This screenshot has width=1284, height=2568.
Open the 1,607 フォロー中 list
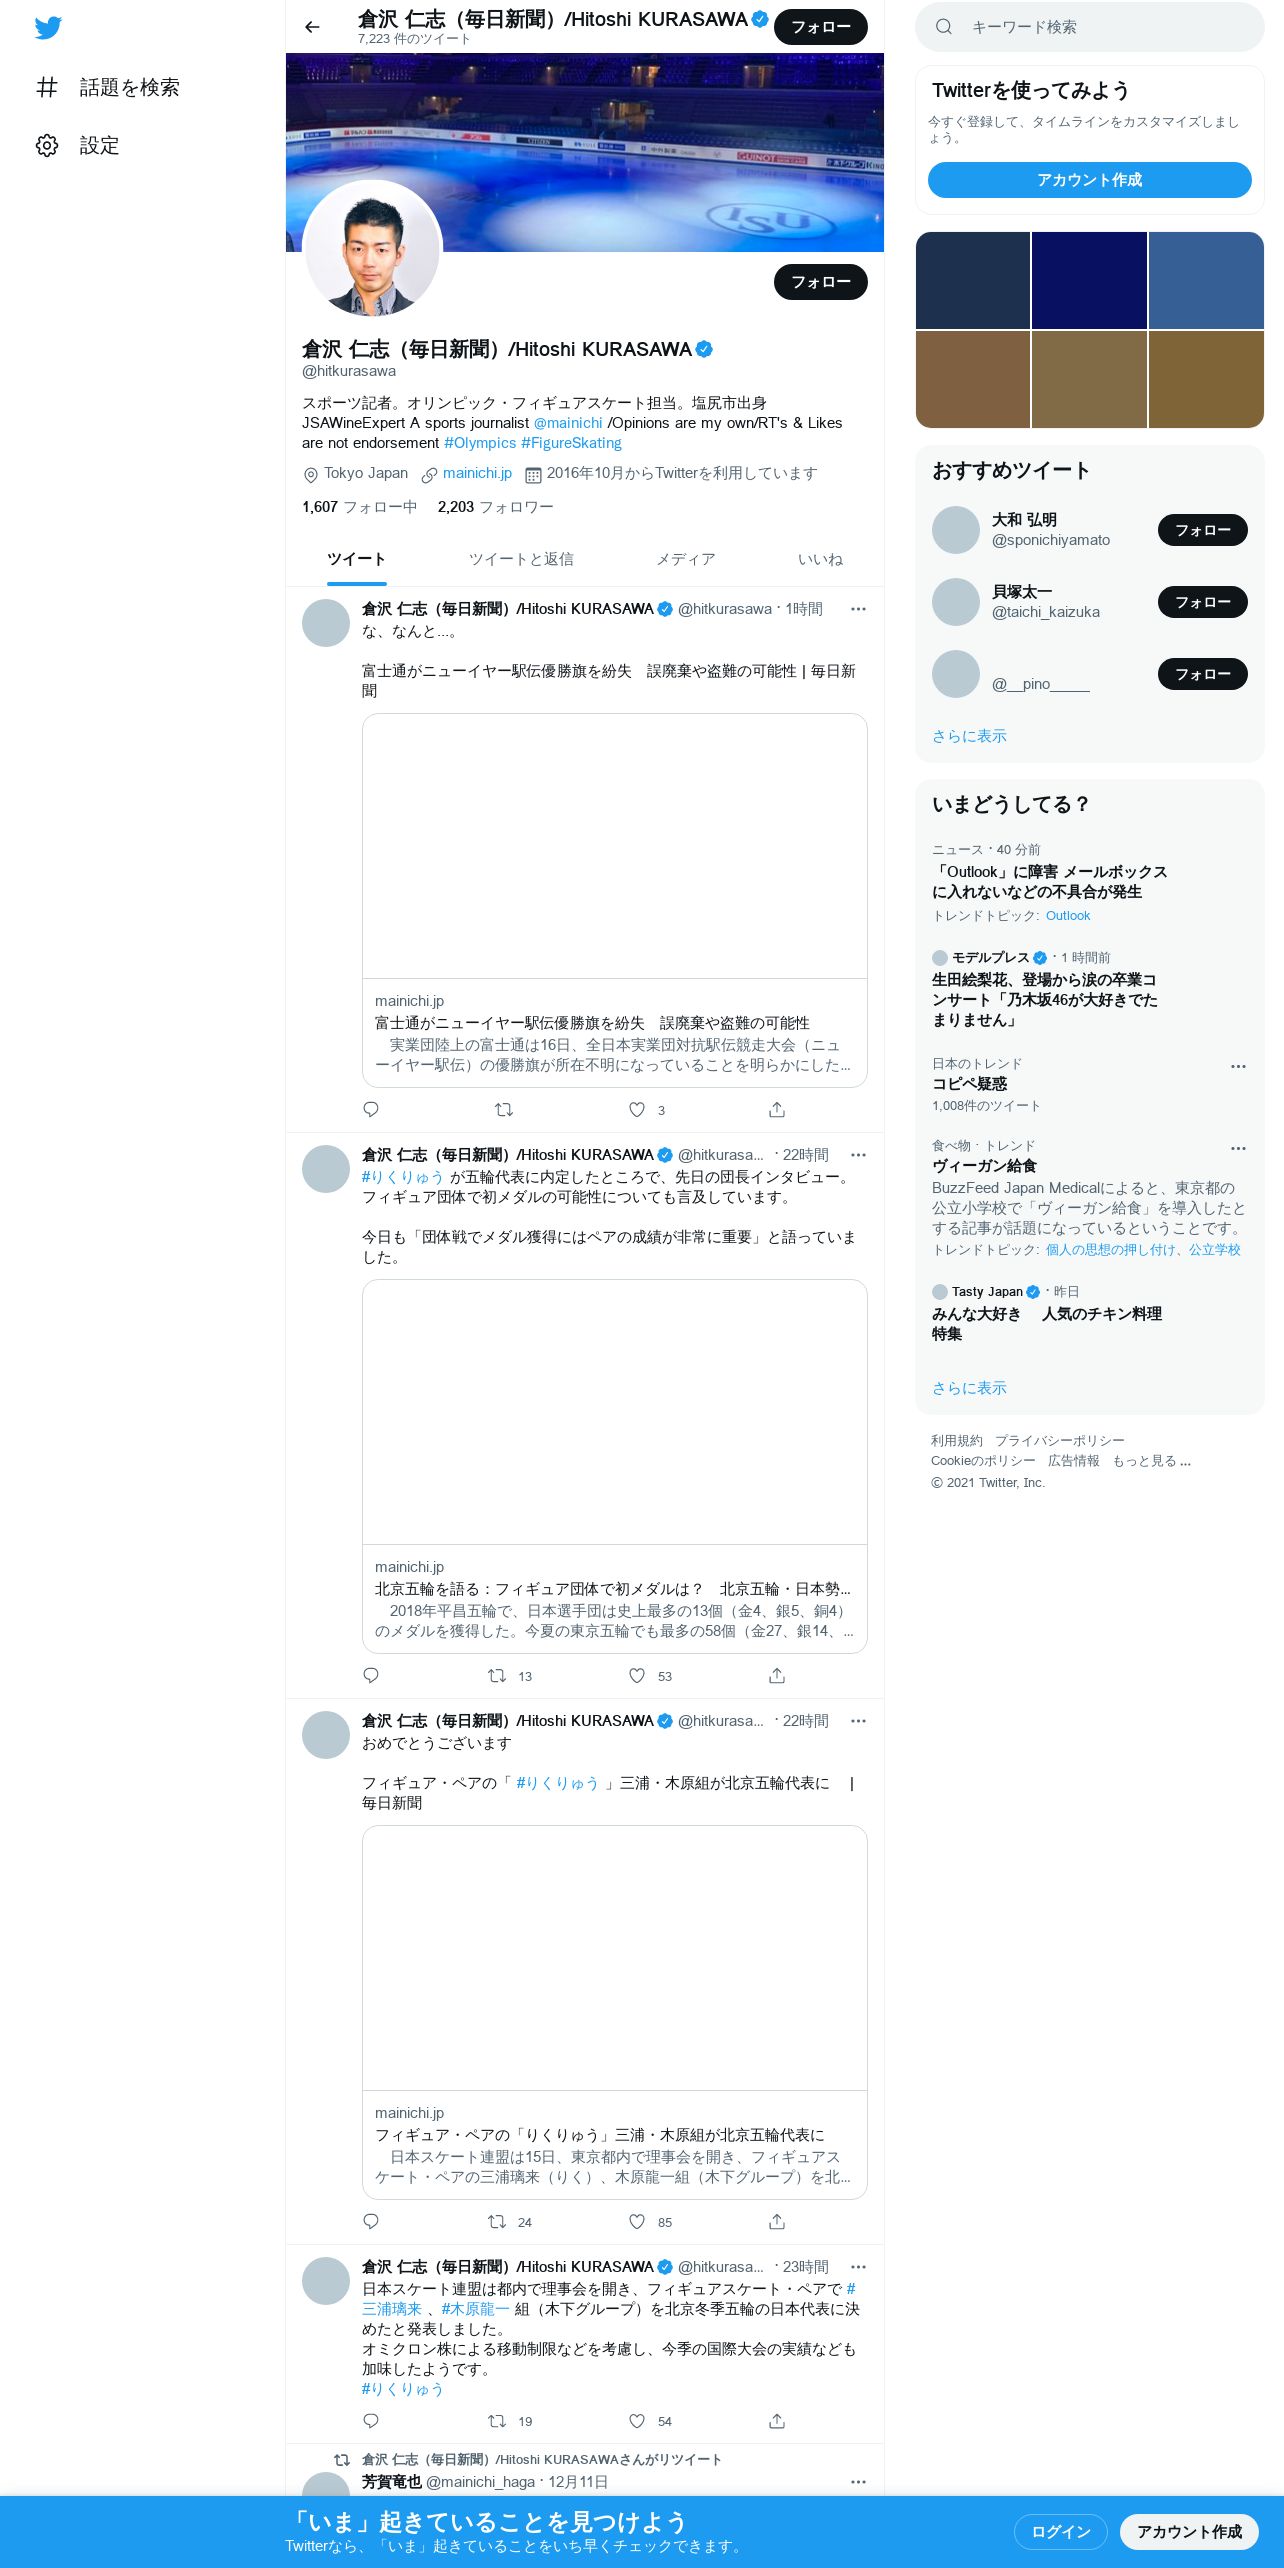click(x=359, y=507)
